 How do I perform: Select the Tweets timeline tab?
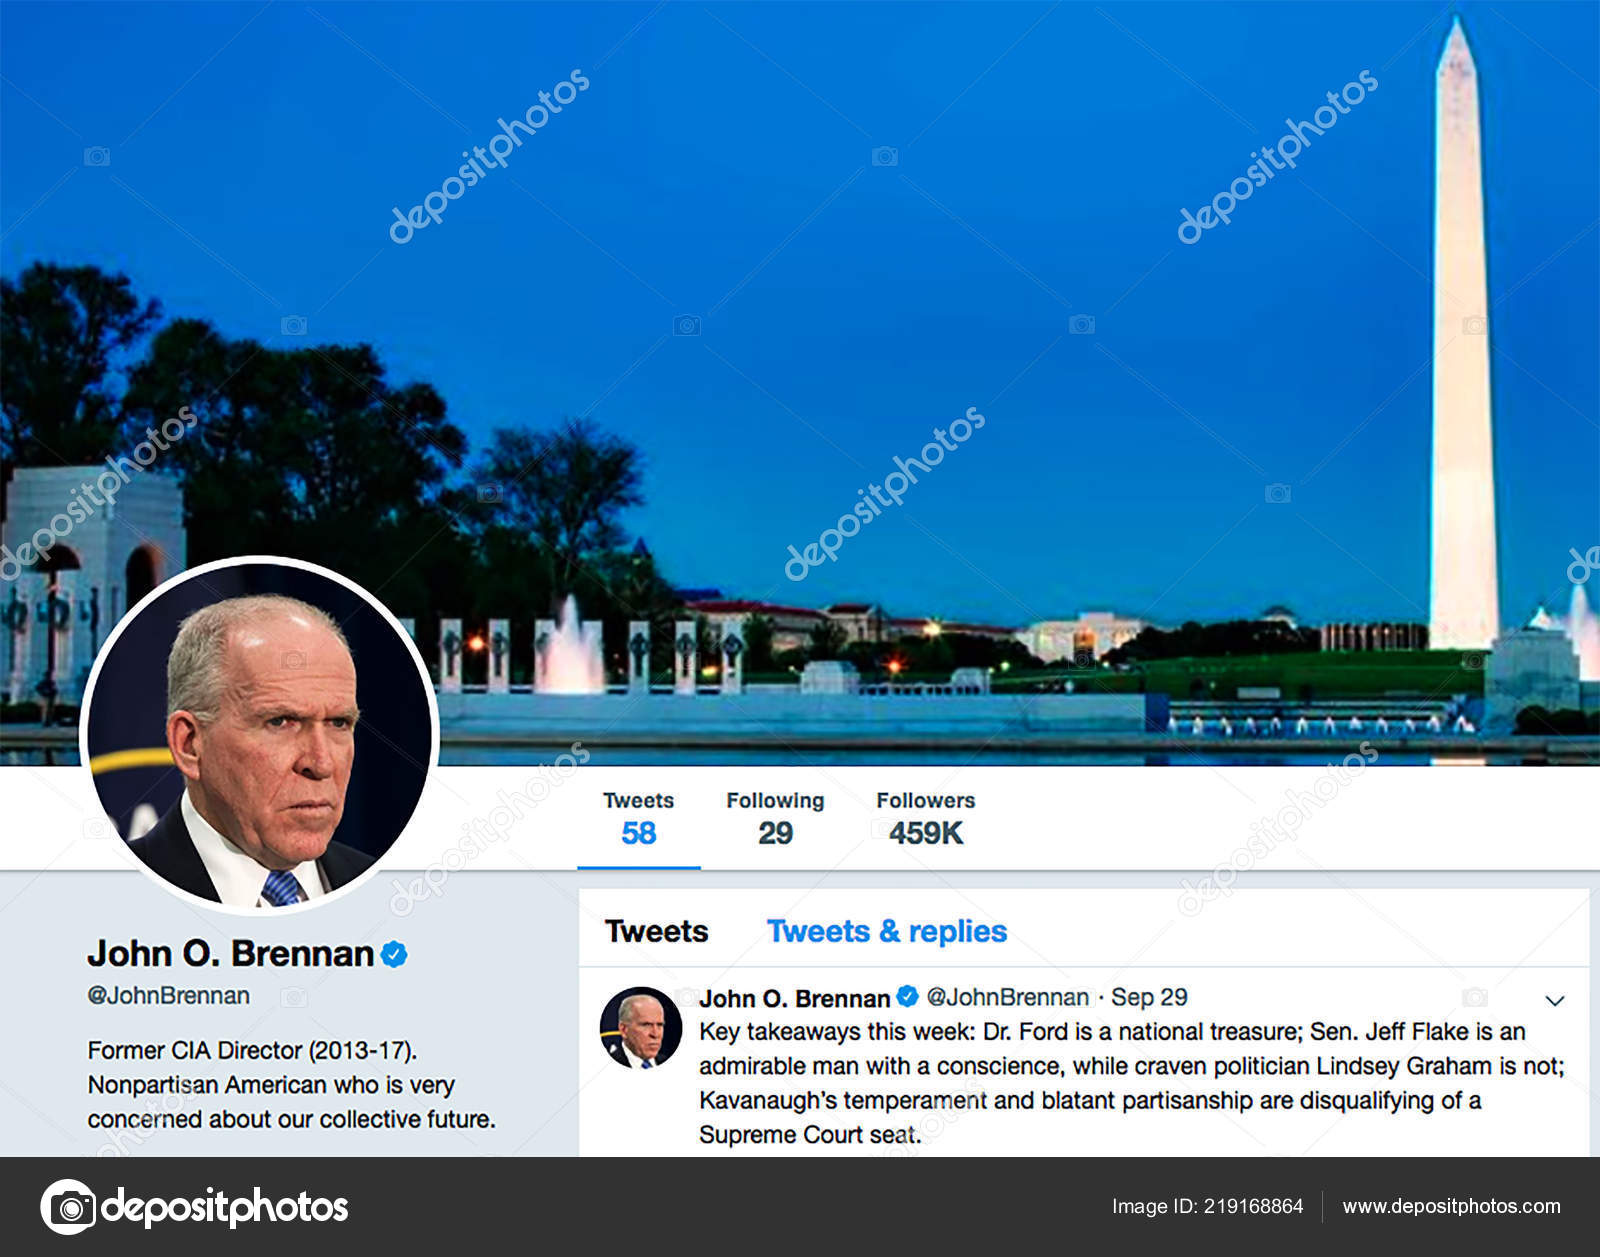(656, 931)
